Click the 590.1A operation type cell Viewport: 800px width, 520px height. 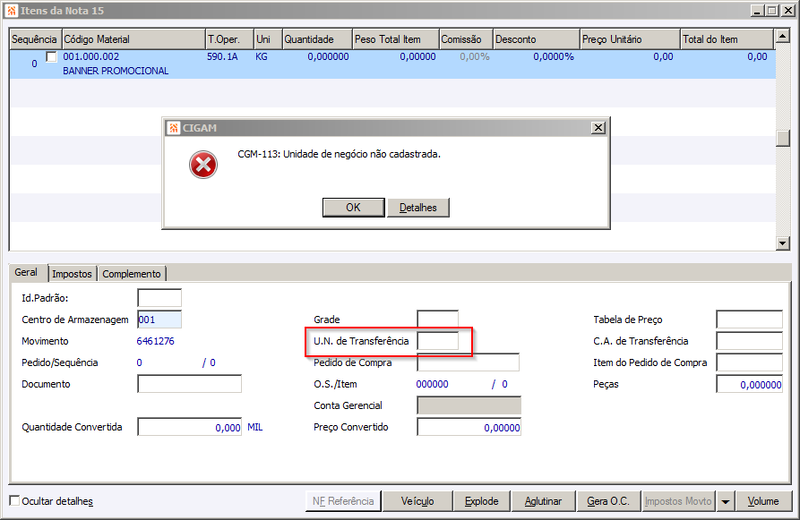click(x=222, y=57)
